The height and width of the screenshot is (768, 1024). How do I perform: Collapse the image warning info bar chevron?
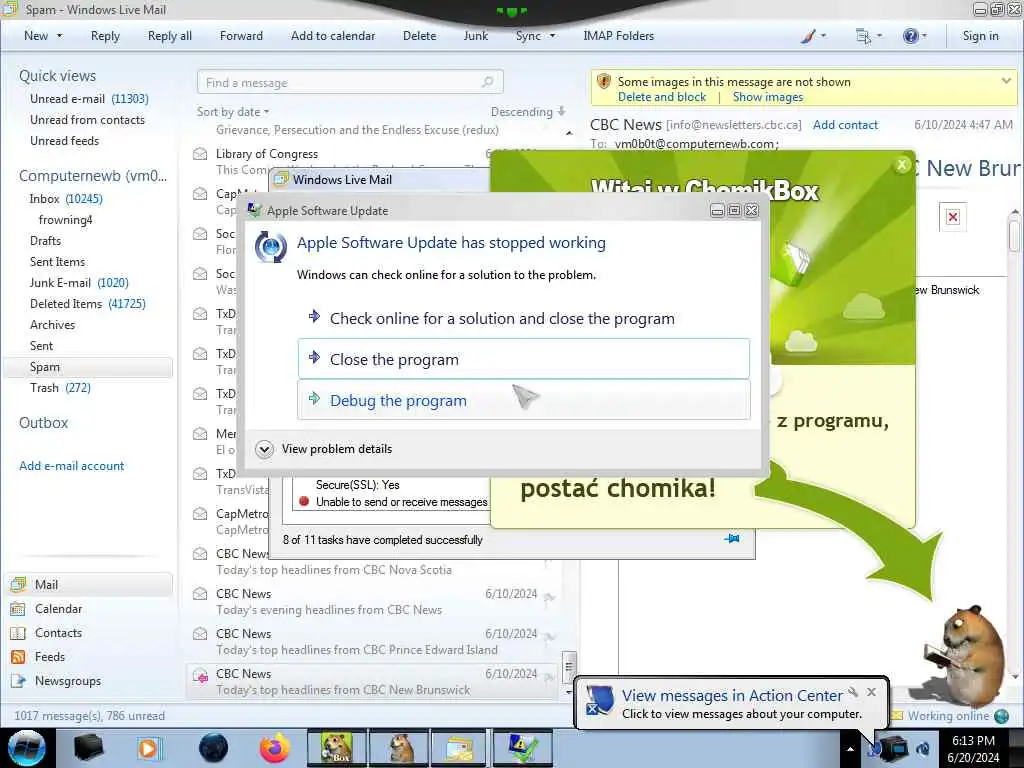point(1006,81)
